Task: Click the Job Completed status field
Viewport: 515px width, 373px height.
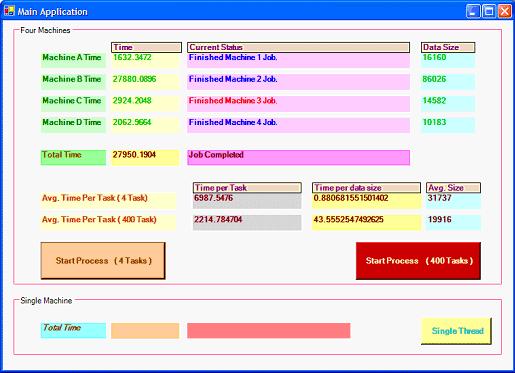Action: click(298, 157)
